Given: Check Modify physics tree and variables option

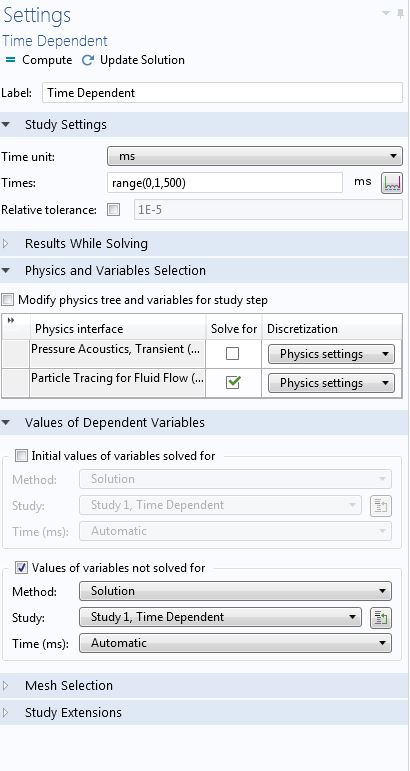Looking at the screenshot, I should coord(7,300).
